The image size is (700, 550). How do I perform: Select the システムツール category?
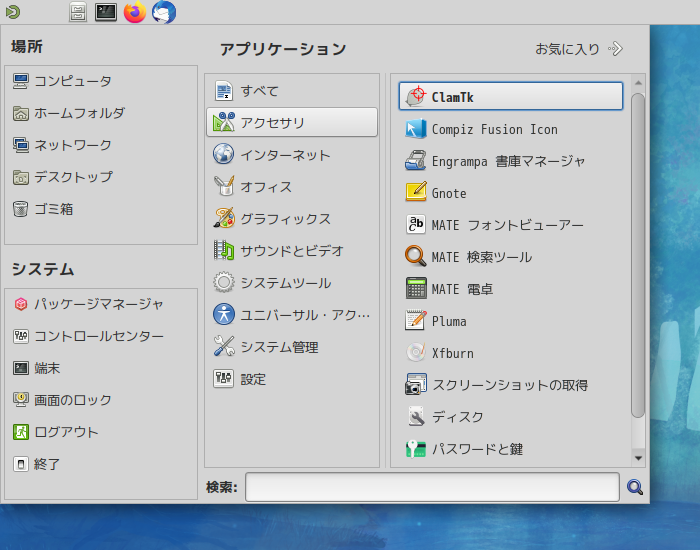coord(292,283)
